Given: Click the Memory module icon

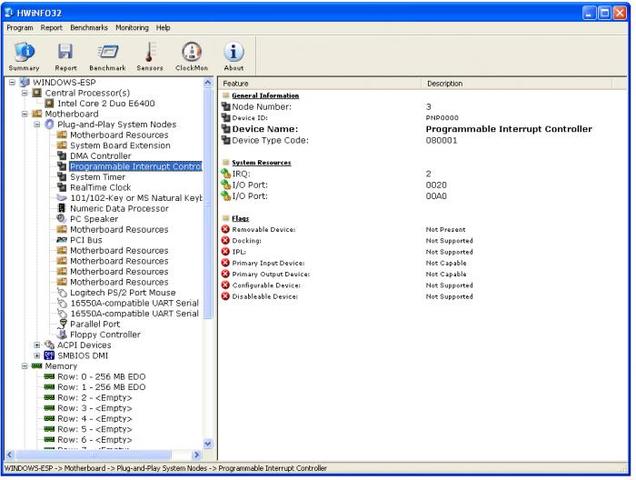Looking at the screenshot, I should pos(37,366).
